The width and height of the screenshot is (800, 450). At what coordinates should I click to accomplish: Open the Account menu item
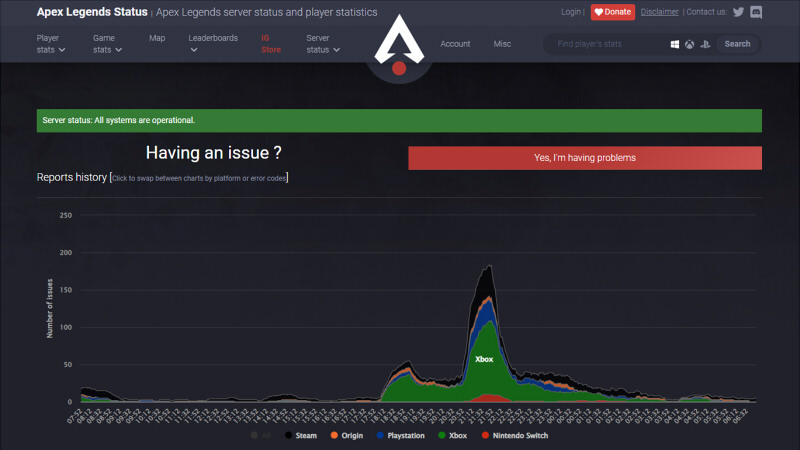pyautogui.click(x=455, y=44)
